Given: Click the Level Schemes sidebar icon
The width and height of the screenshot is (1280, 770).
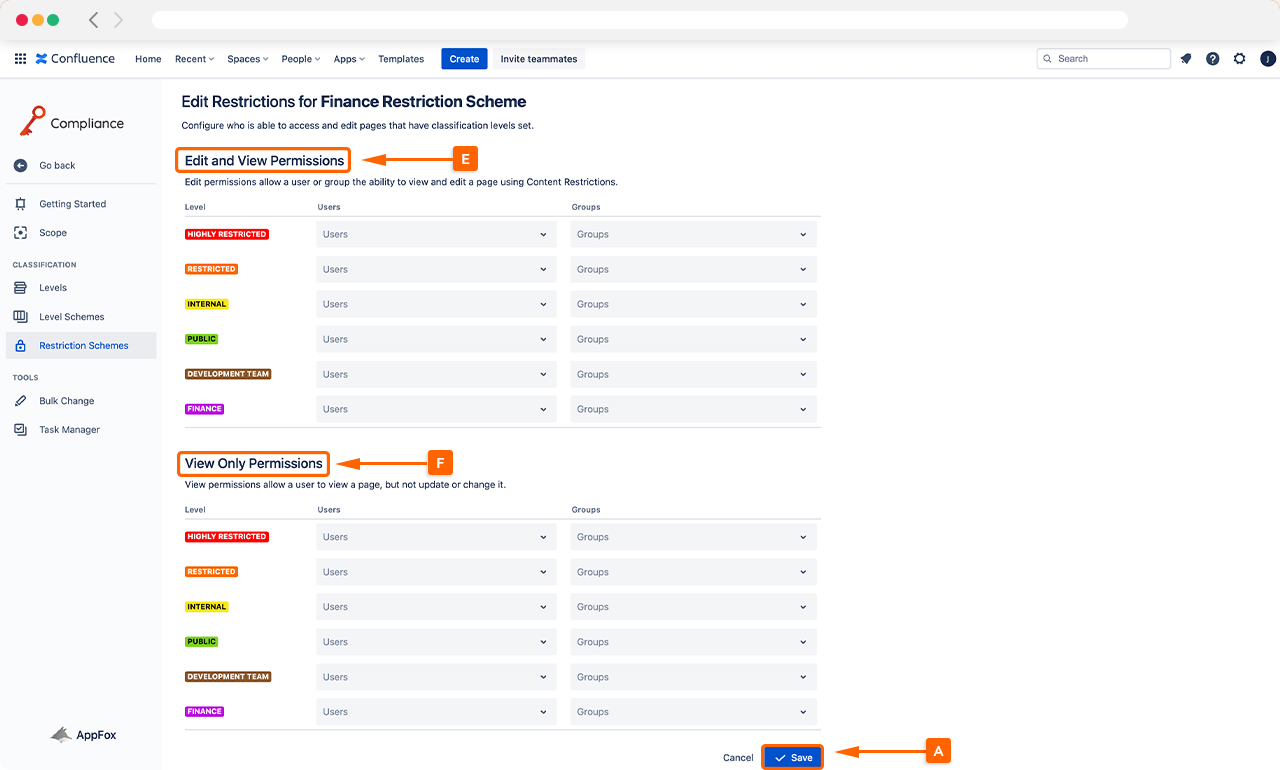Looking at the screenshot, I should click(20, 317).
